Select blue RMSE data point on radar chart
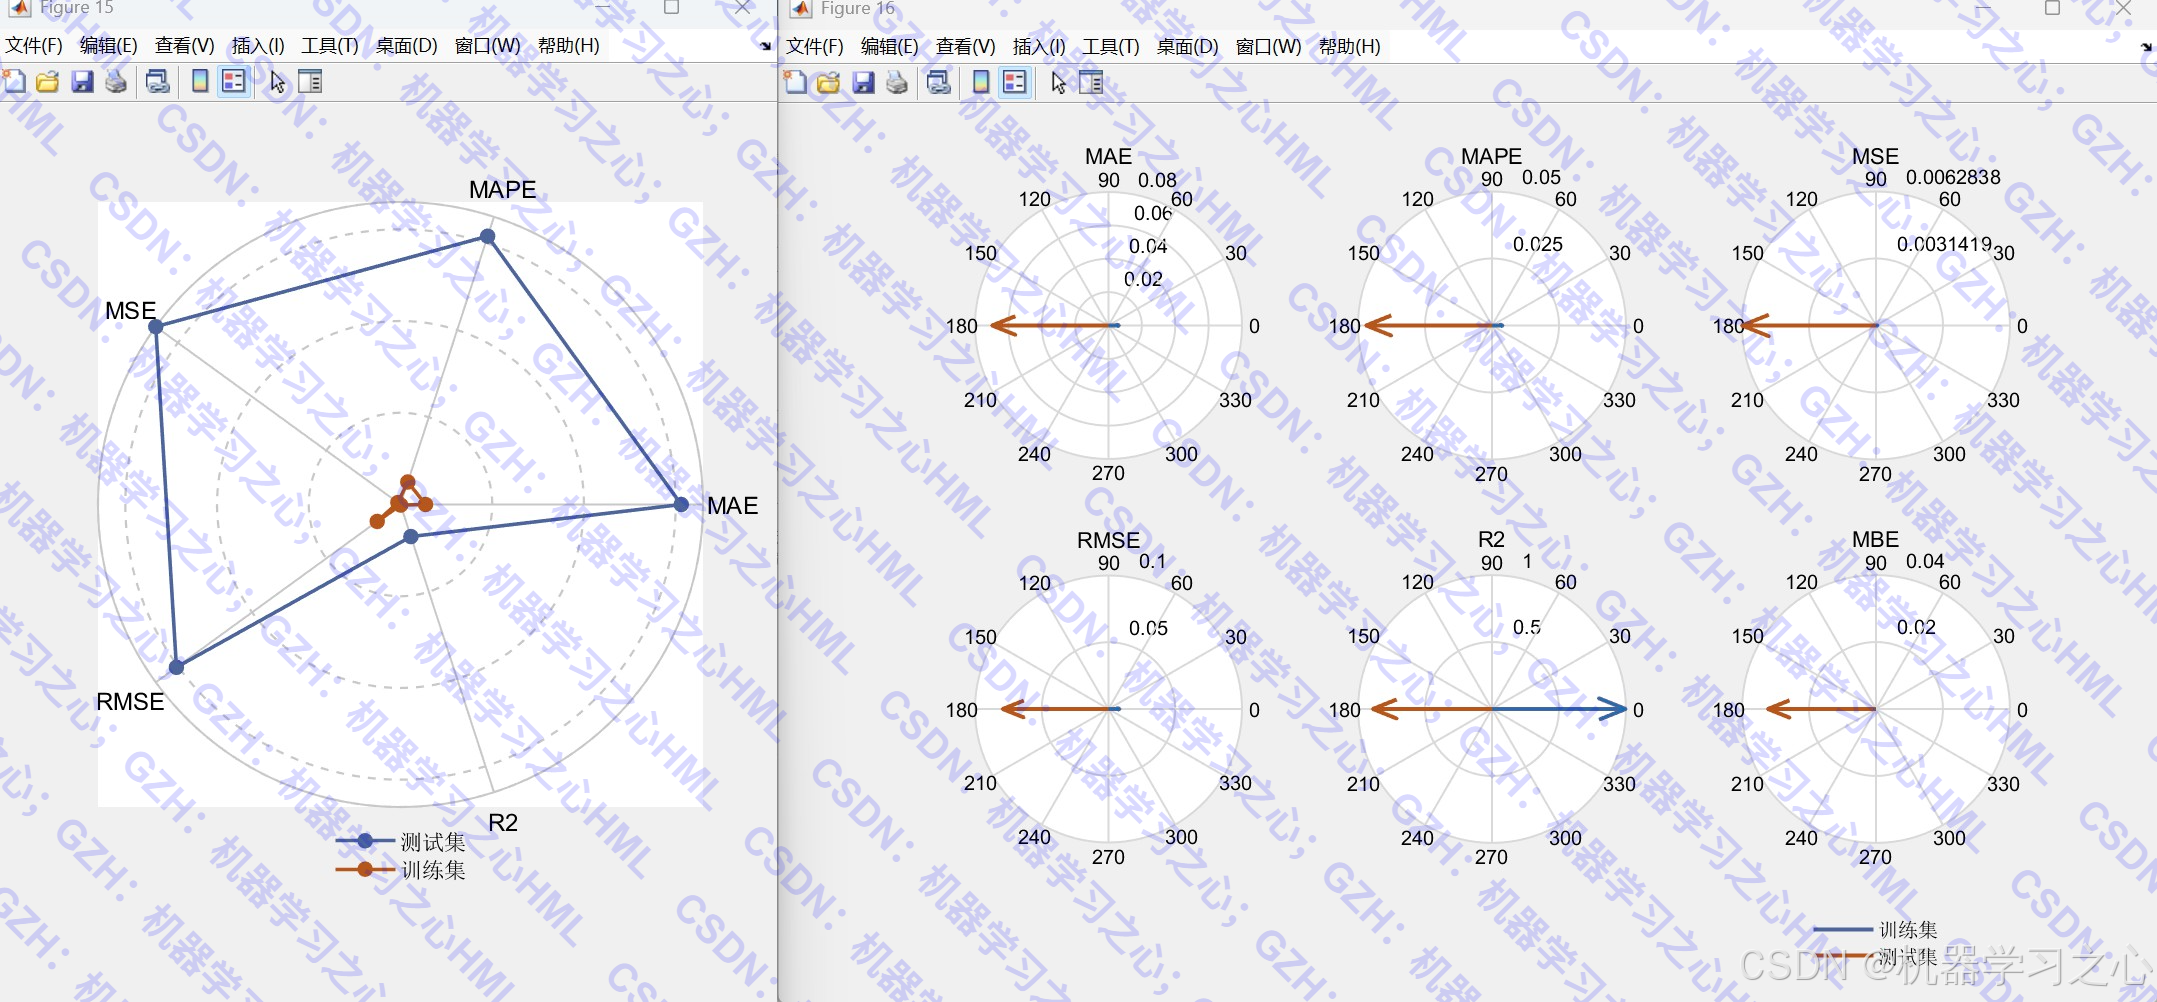 [176, 667]
